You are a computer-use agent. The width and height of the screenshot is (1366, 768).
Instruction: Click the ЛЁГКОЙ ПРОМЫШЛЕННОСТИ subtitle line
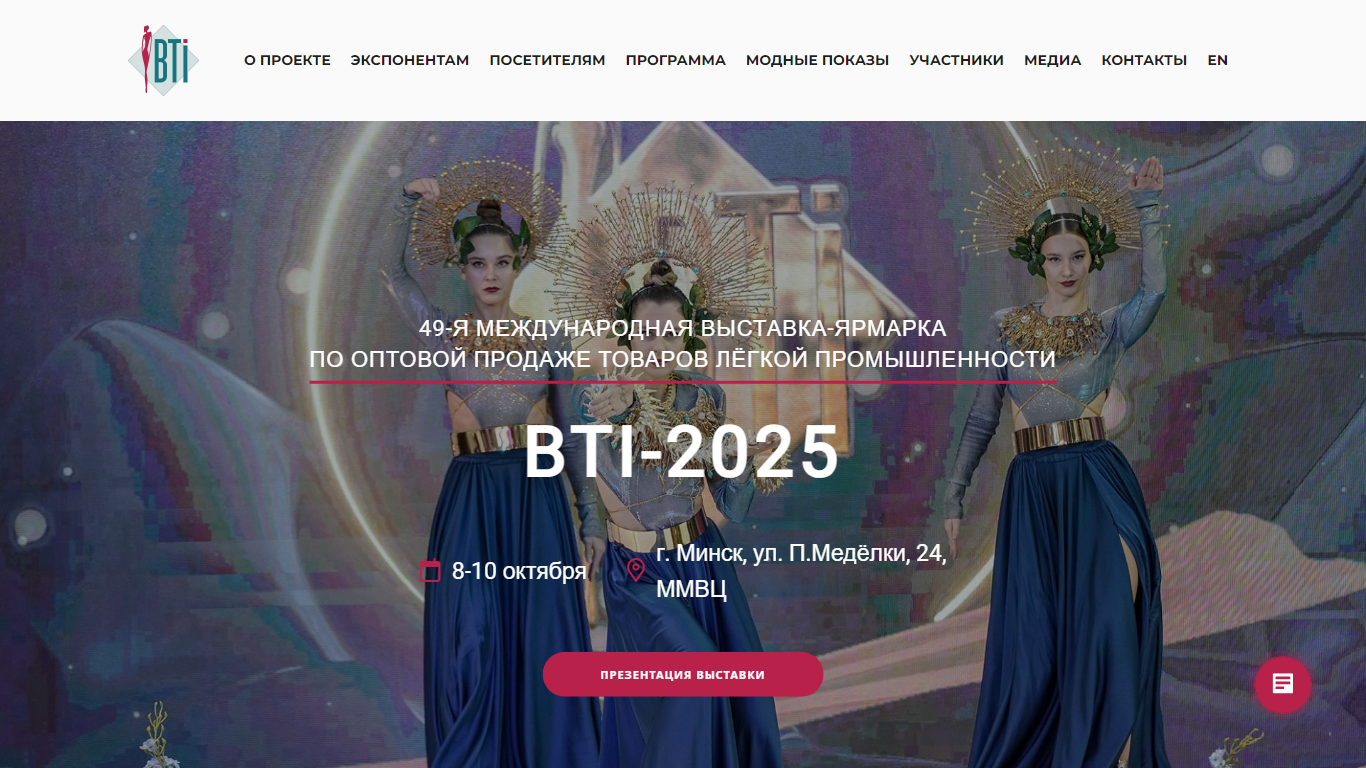(x=682, y=359)
